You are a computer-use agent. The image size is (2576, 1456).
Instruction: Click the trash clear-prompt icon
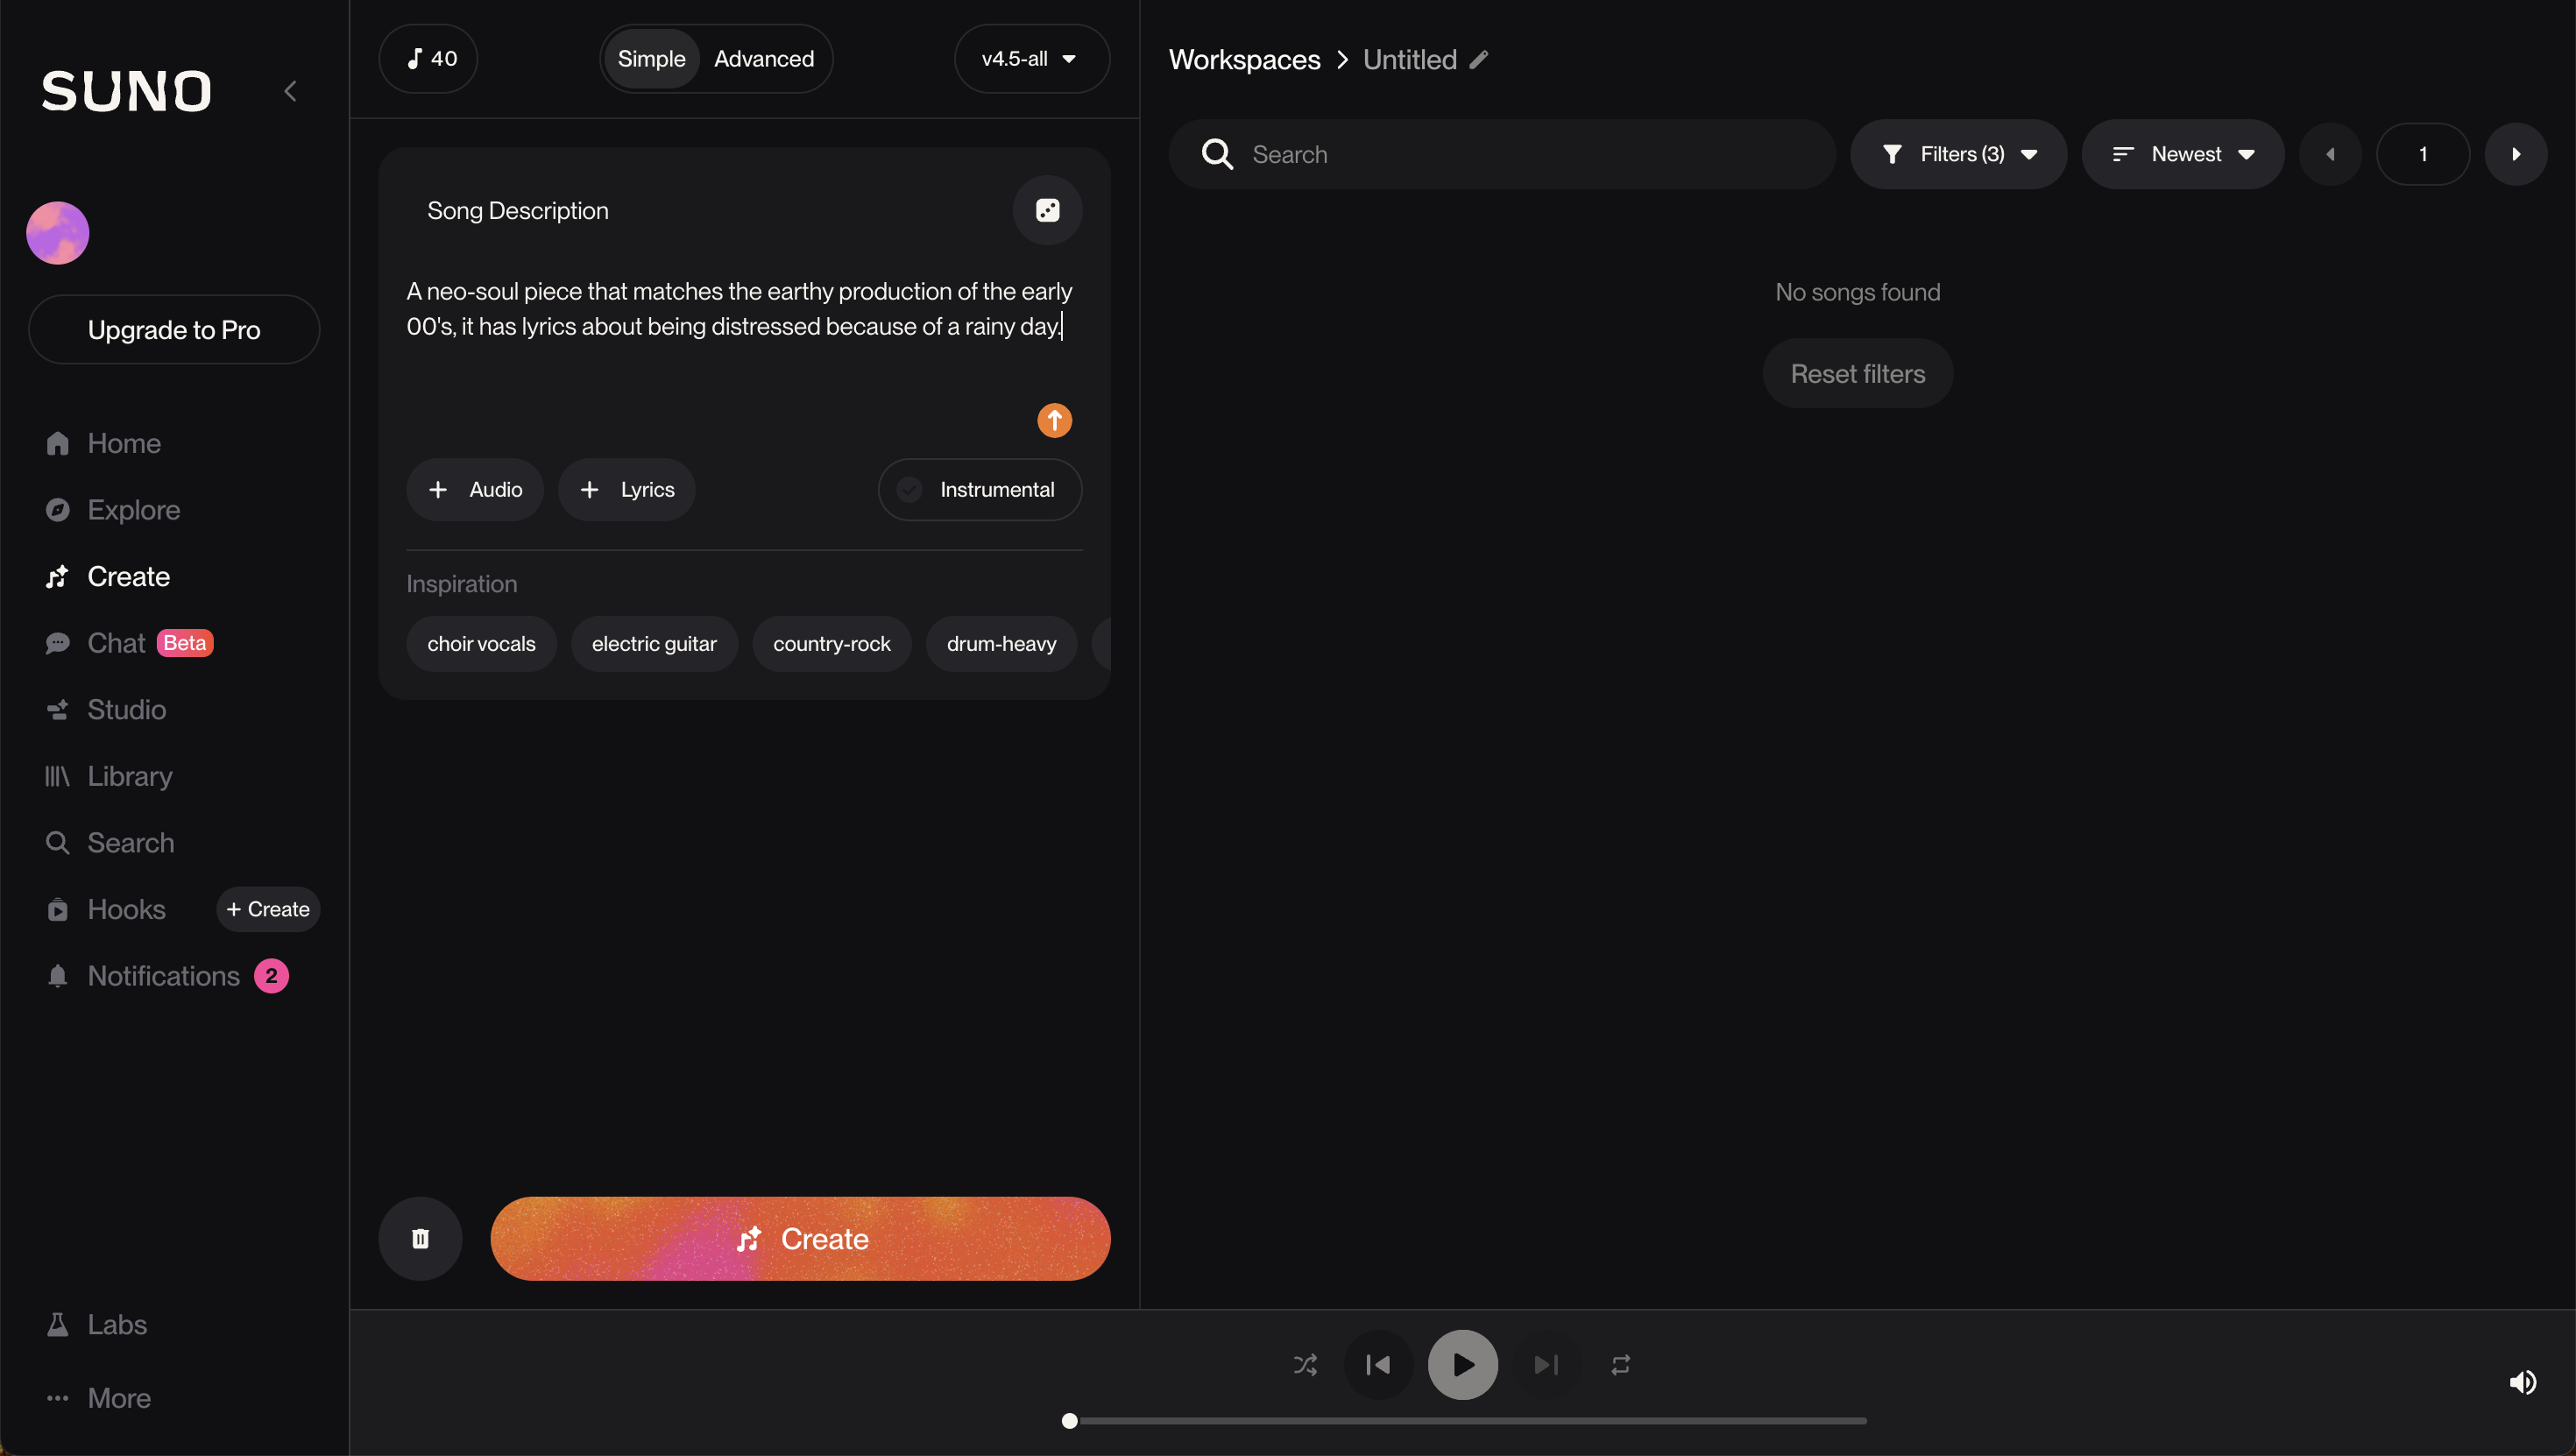point(420,1238)
